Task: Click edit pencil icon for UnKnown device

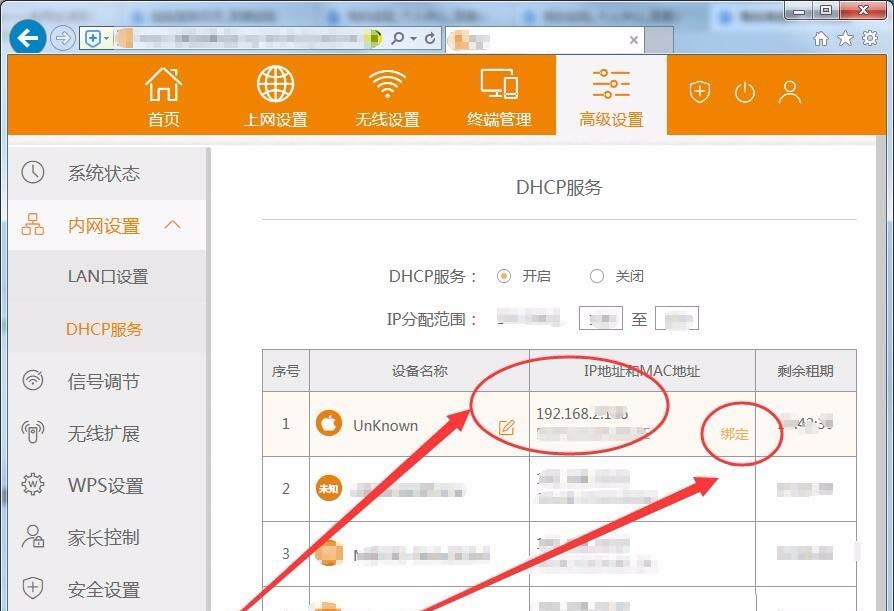Action: tap(507, 427)
